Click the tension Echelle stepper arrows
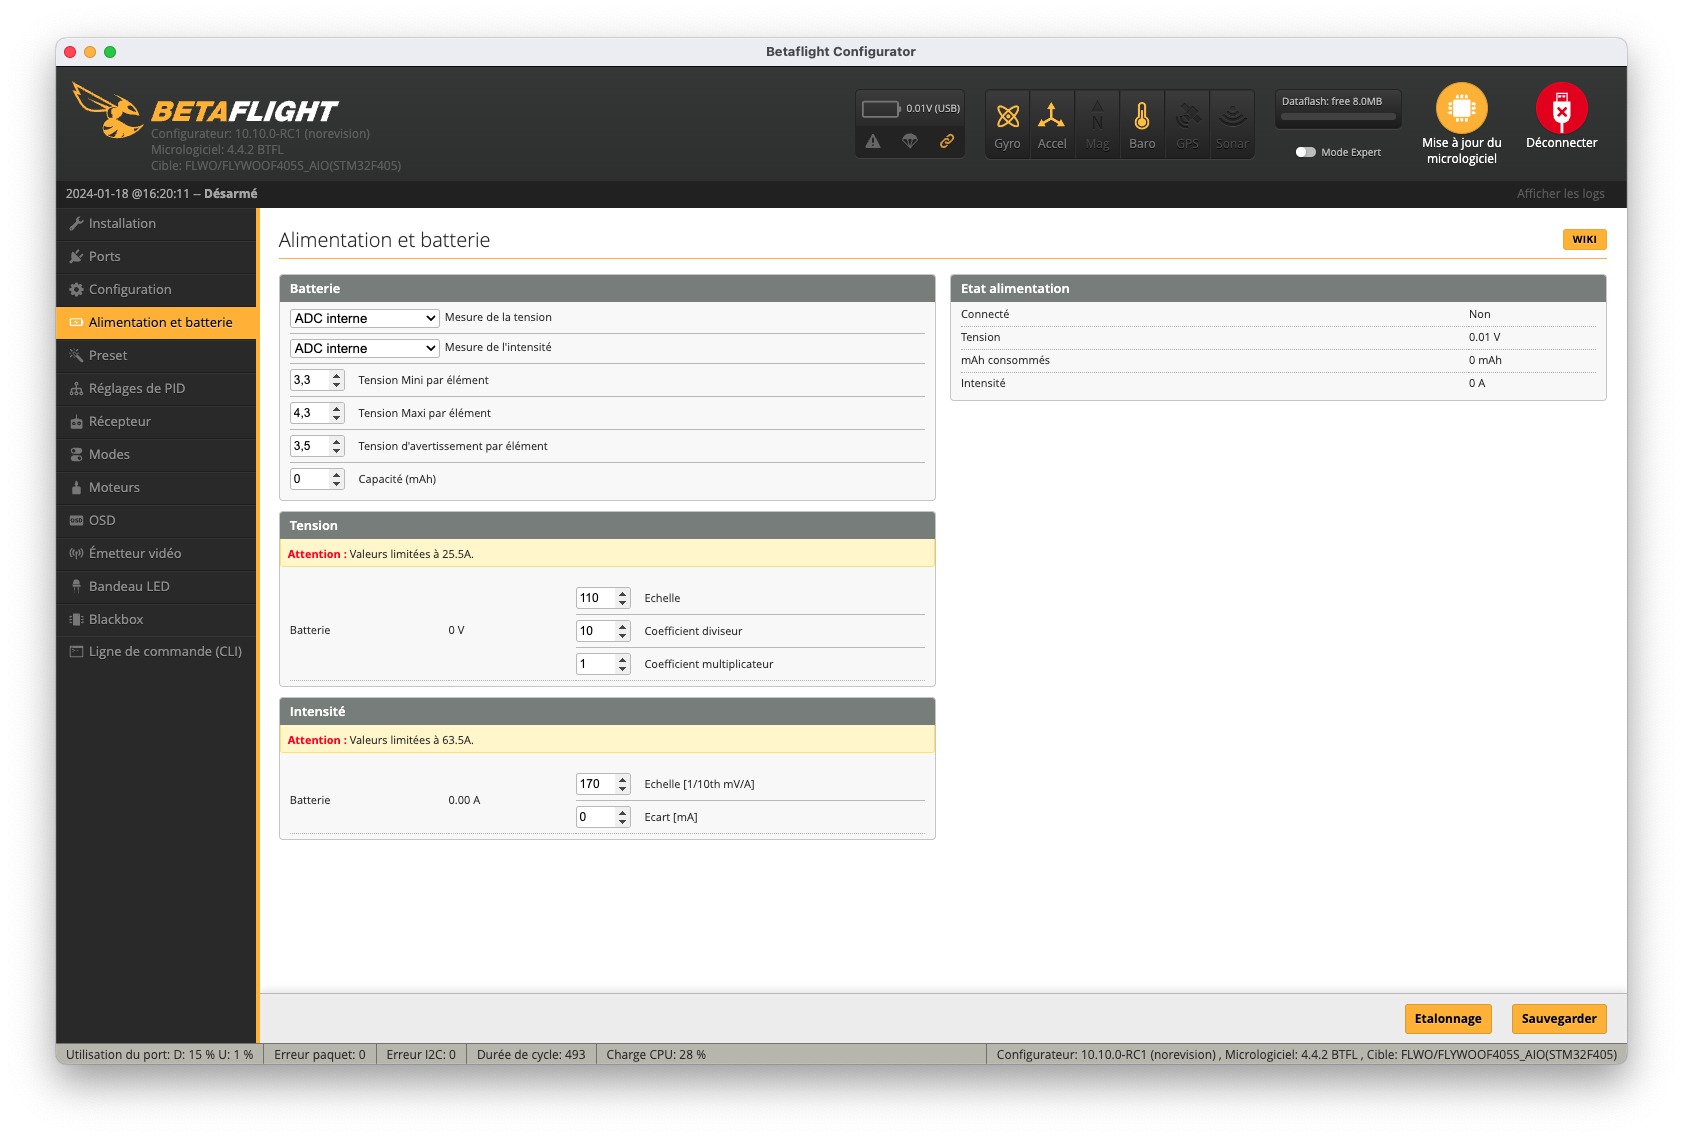The image size is (1683, 1138). click(623, 598)
